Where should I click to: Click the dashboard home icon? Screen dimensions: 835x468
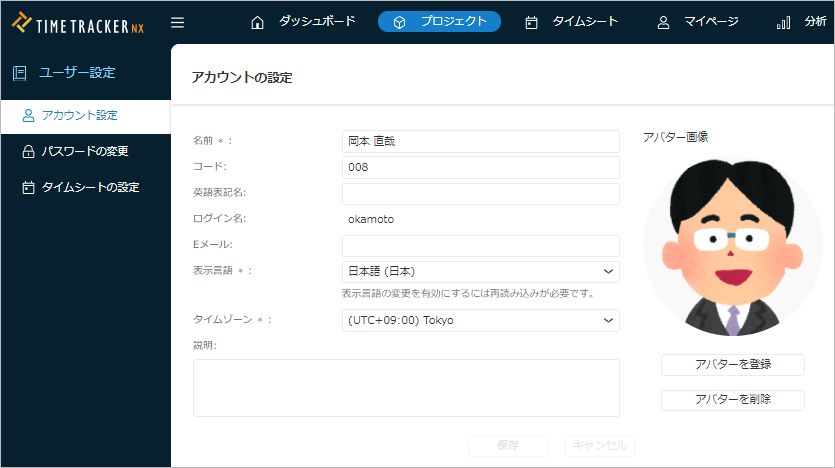[x=258, y=22]
